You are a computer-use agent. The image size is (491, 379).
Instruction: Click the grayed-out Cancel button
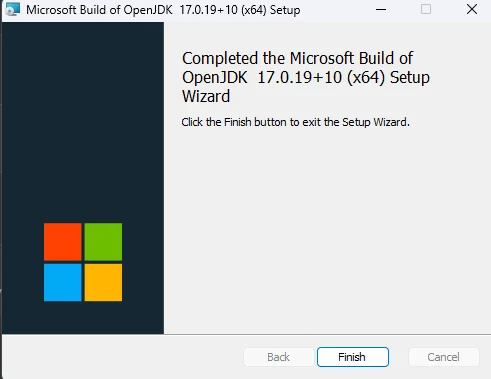443,357
